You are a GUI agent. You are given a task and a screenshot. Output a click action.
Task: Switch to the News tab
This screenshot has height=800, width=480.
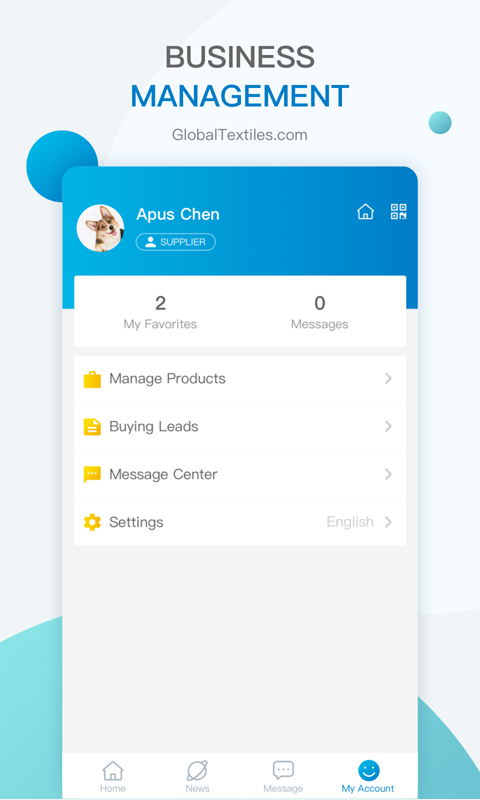tap(197, 777)
